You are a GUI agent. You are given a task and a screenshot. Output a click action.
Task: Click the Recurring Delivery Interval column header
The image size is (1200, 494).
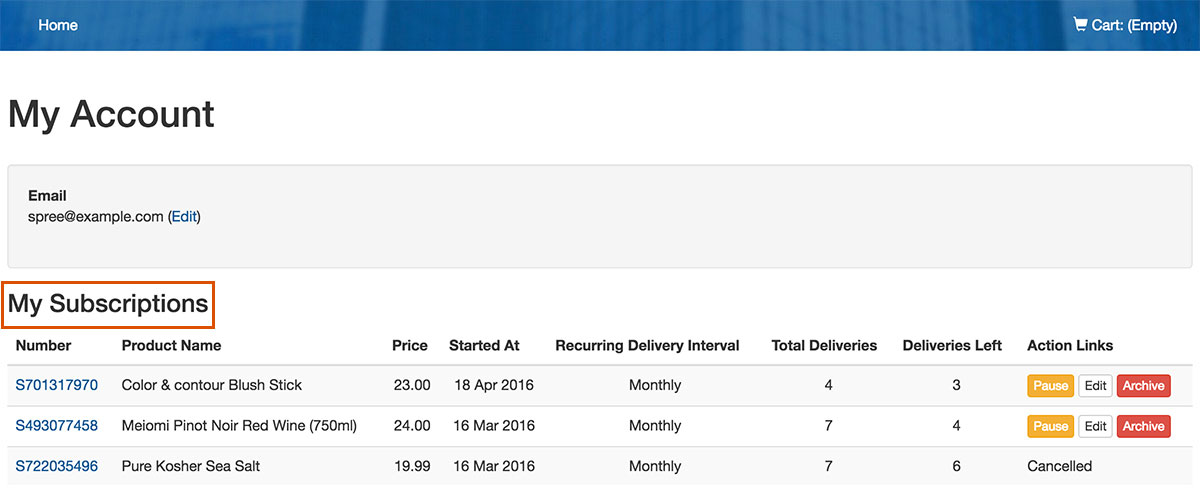click(647, 345)
